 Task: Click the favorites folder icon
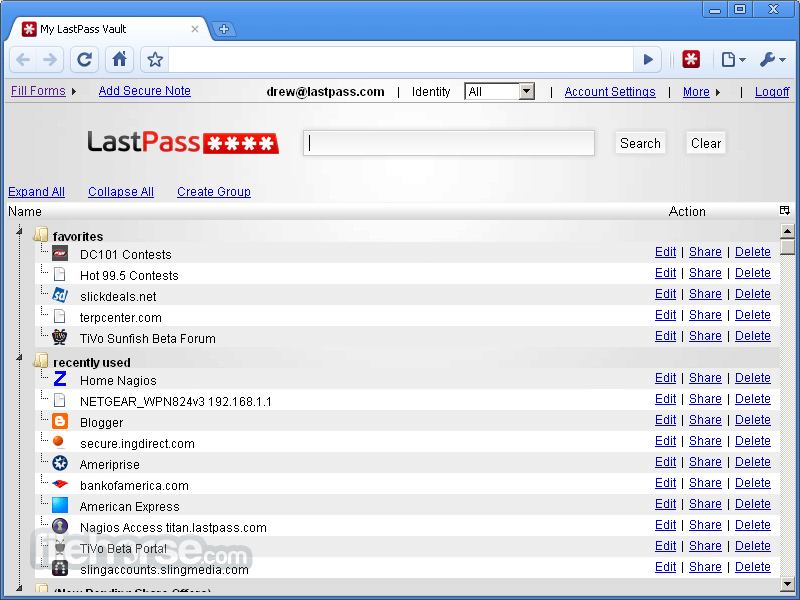(x=41, y=234)
